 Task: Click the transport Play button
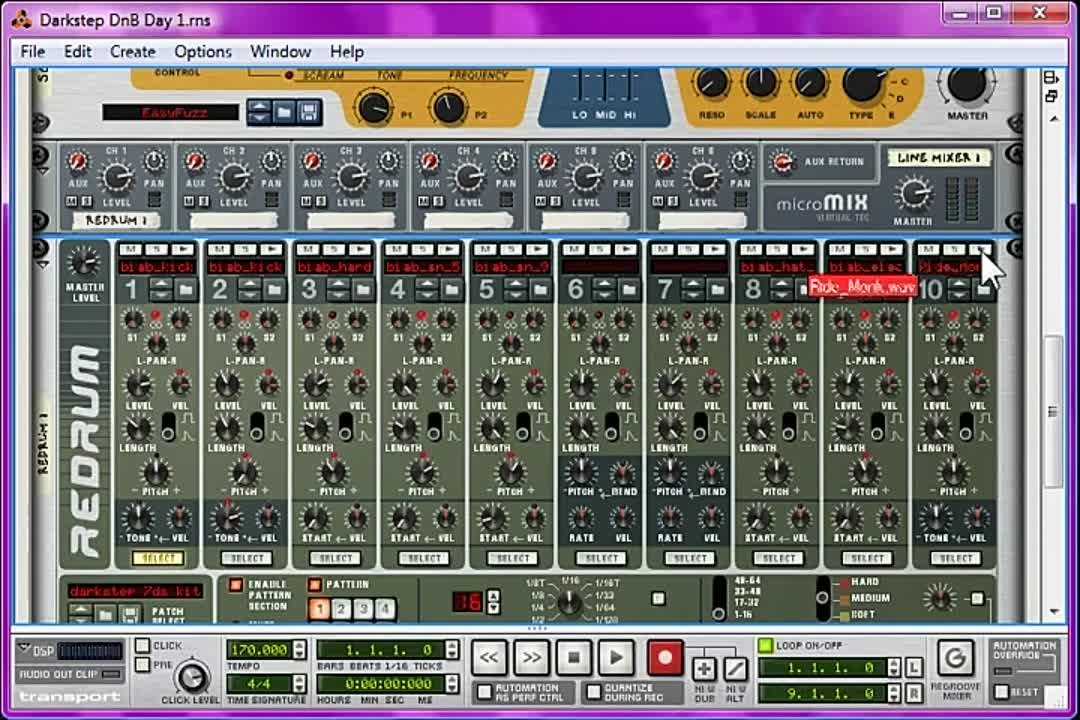coord(615,658)
